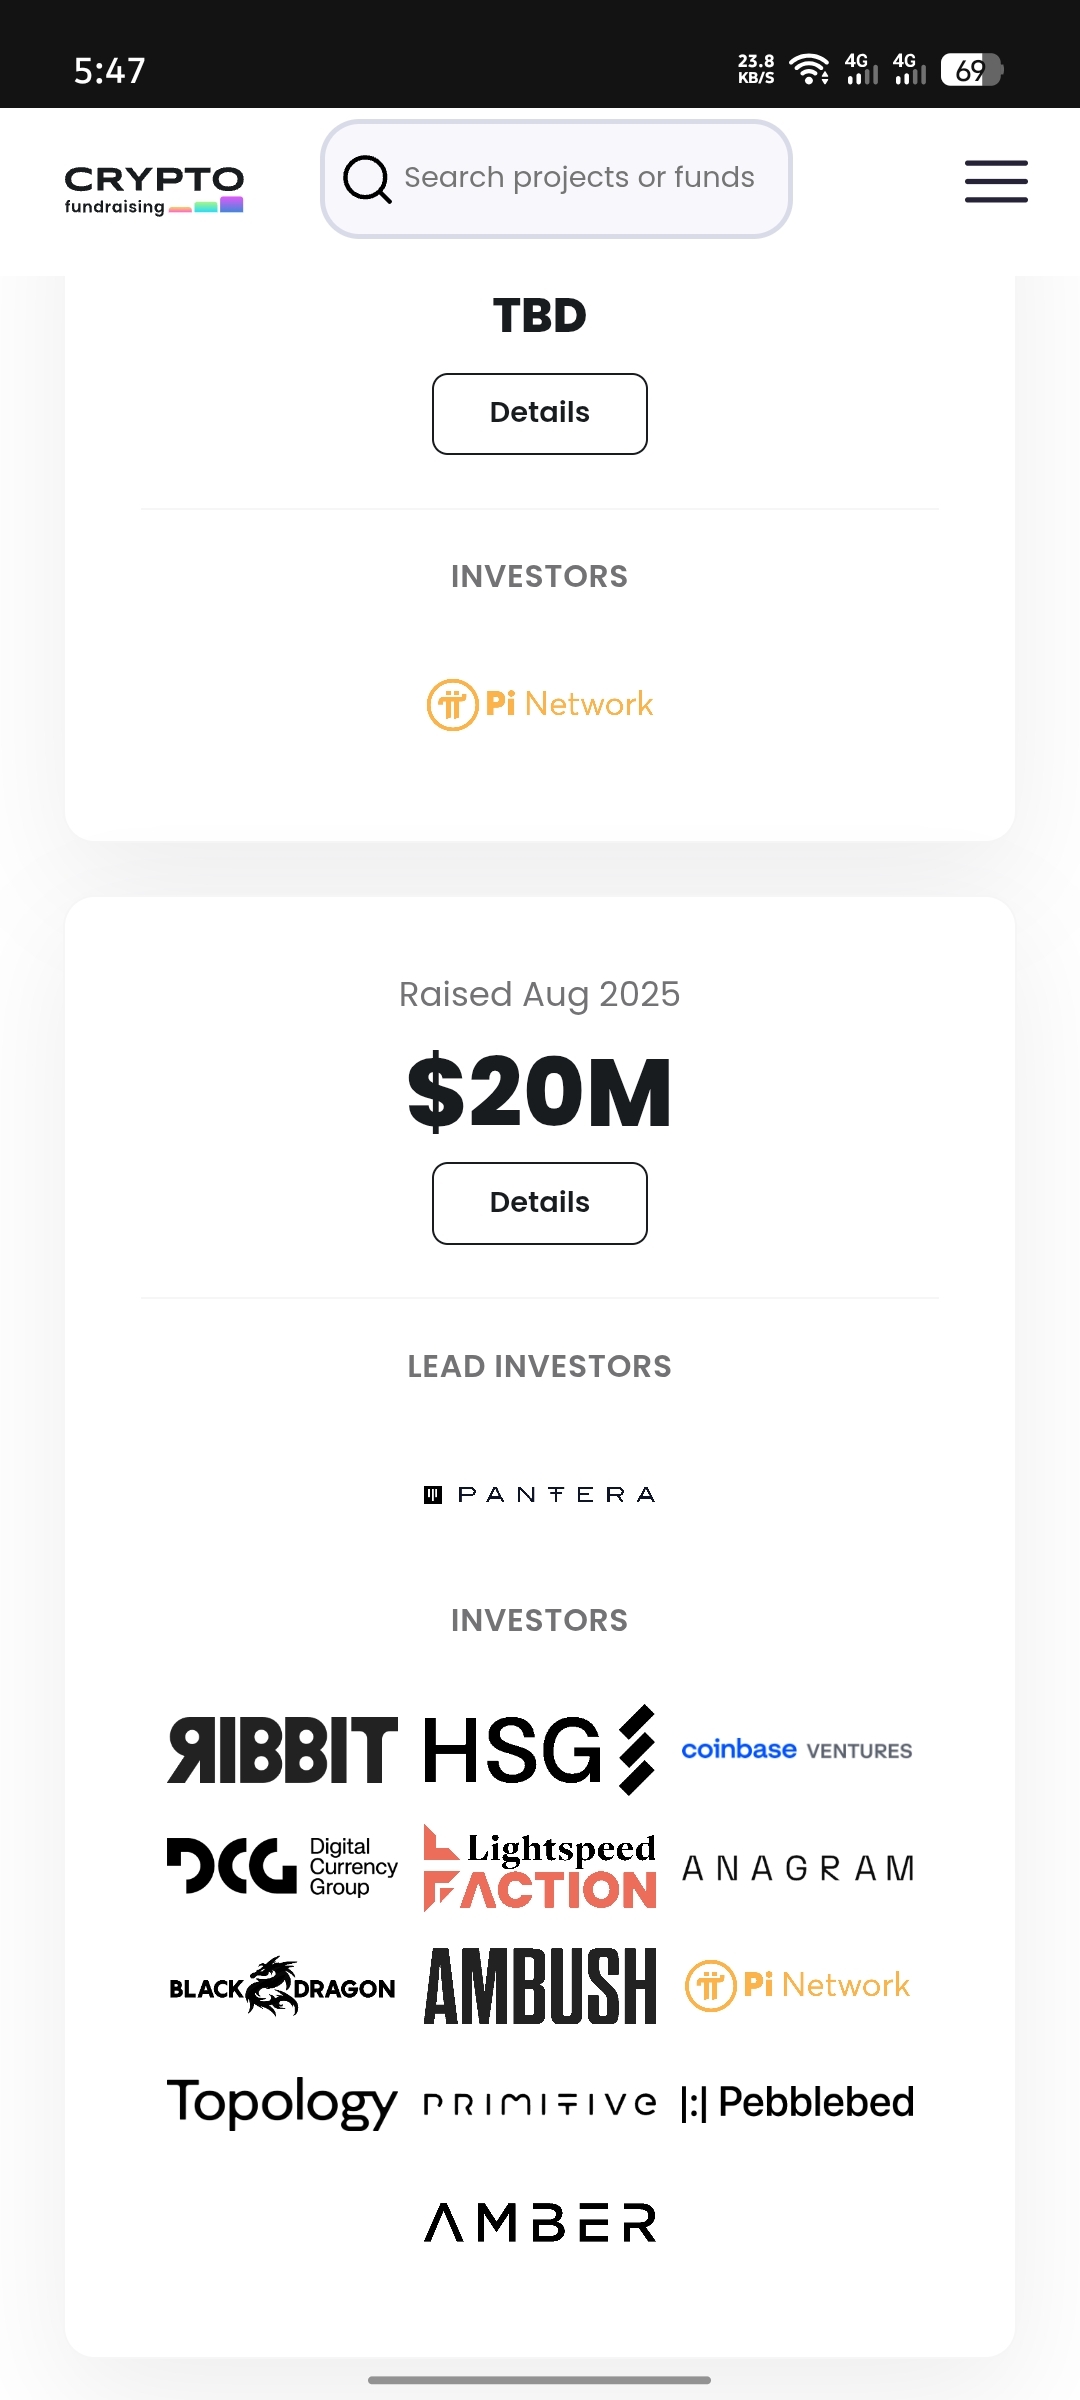The image size is (1080, 2400).
Task: Select the Black Dragon logo
Action: click(x=282, y=1986)
